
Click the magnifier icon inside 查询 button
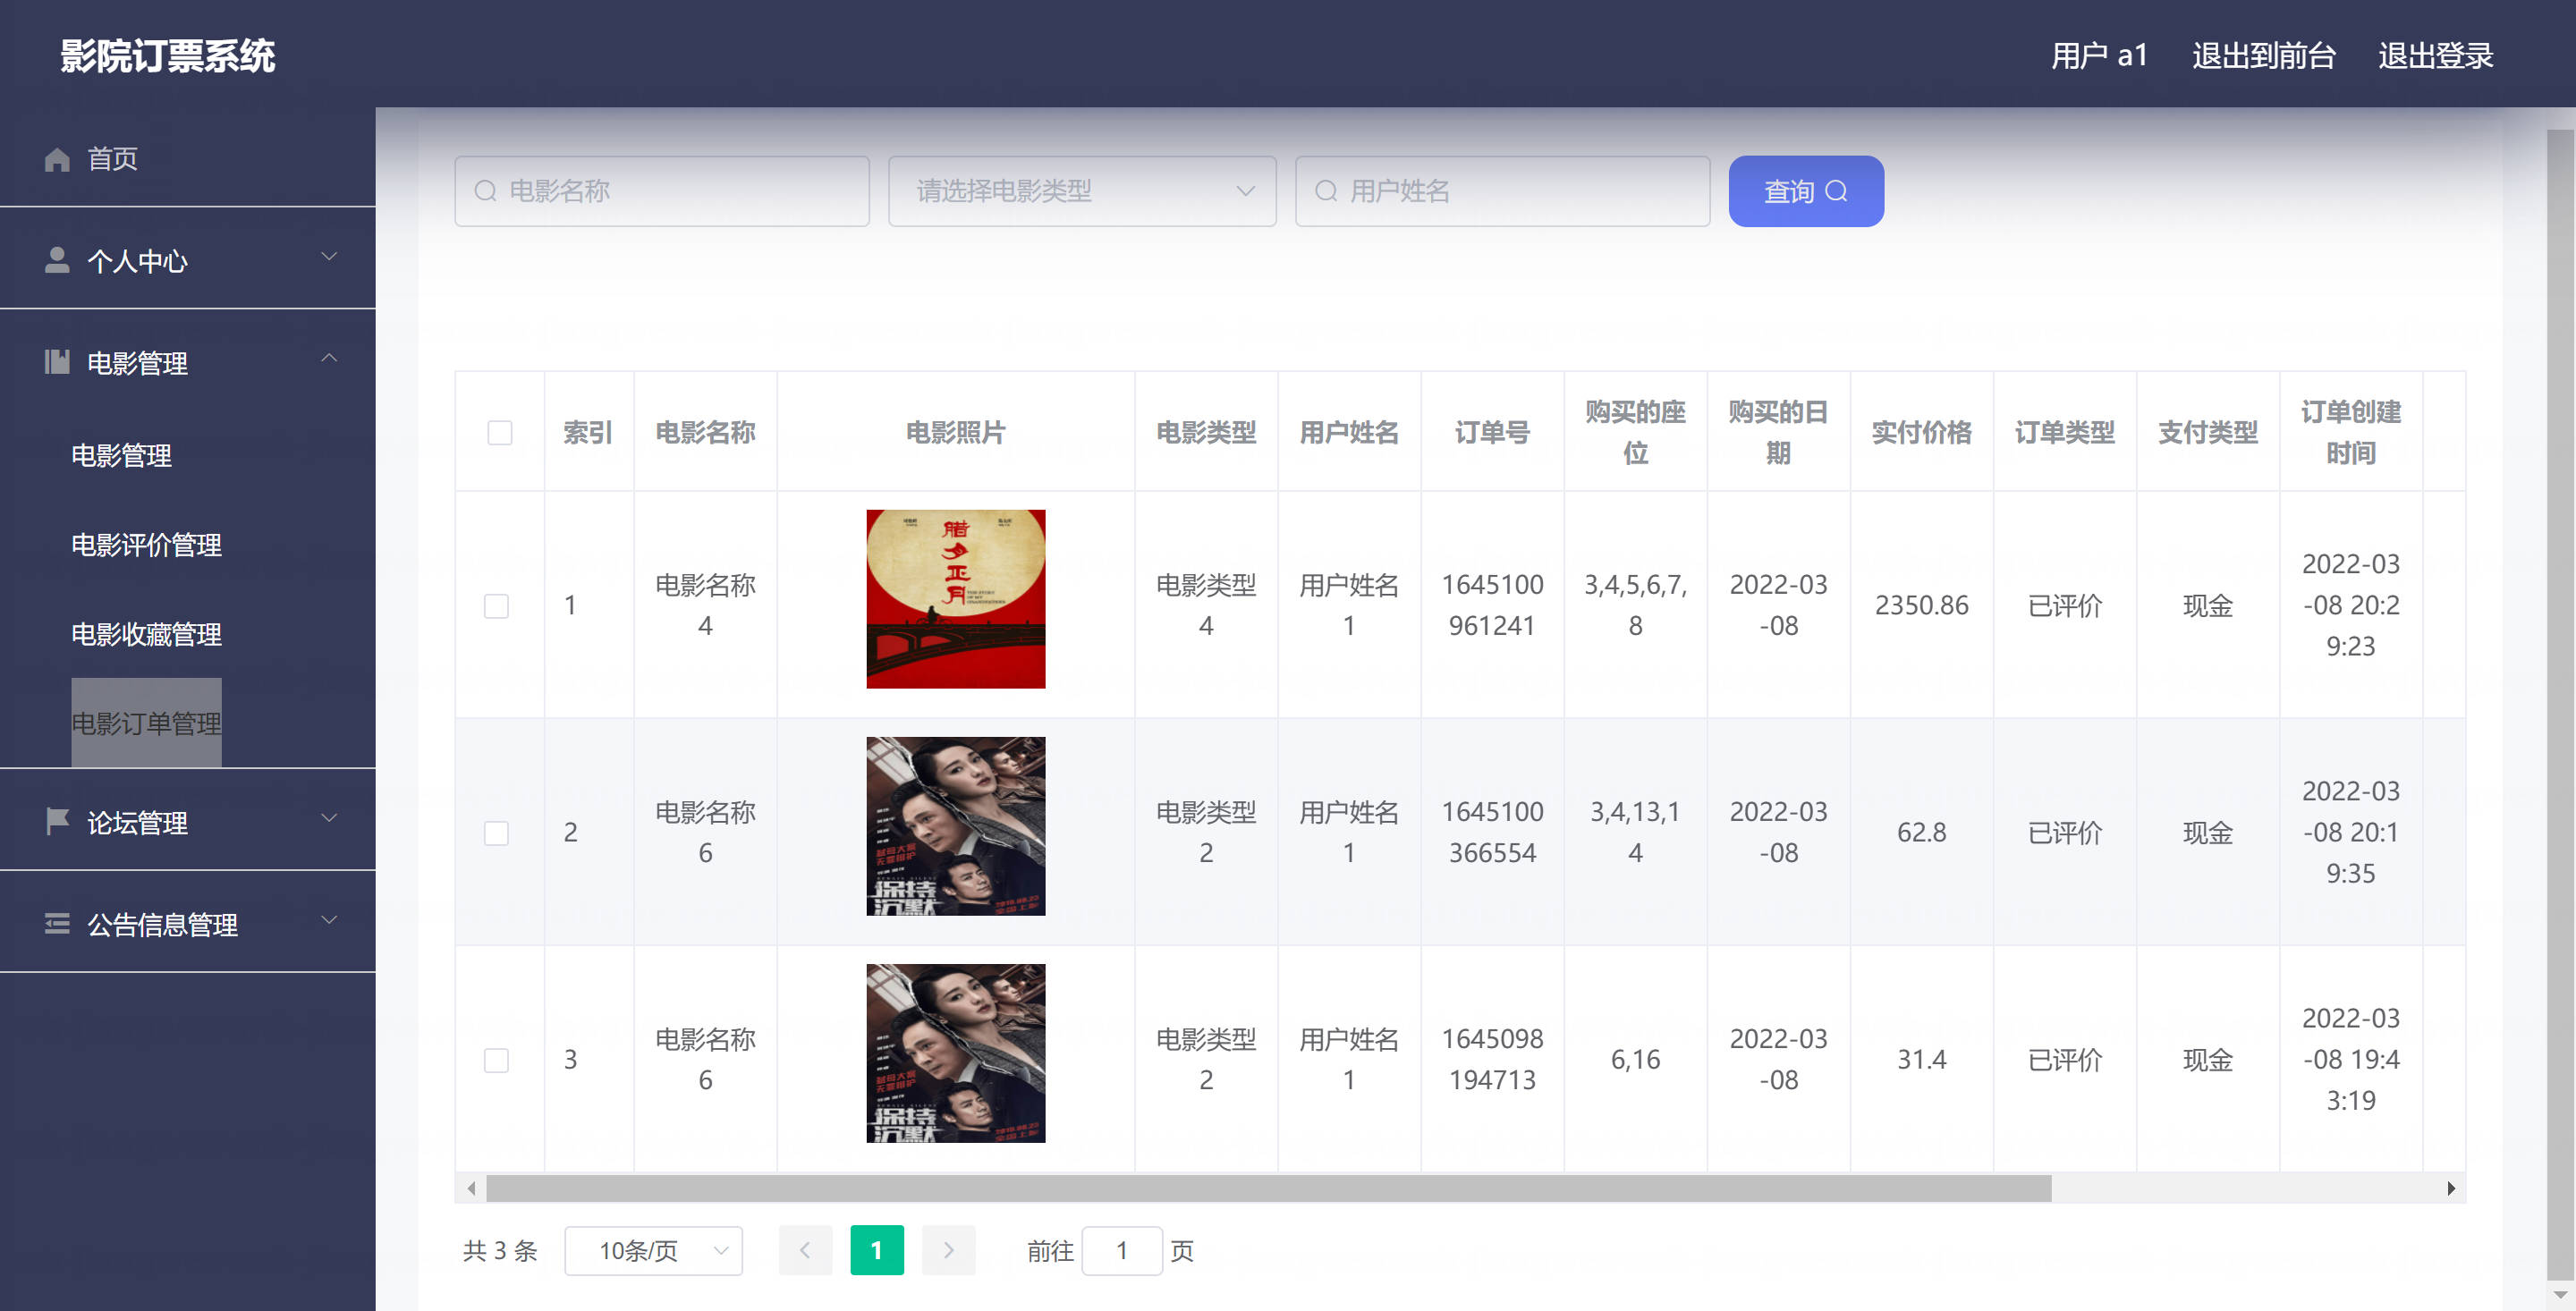pos(1837,191)
